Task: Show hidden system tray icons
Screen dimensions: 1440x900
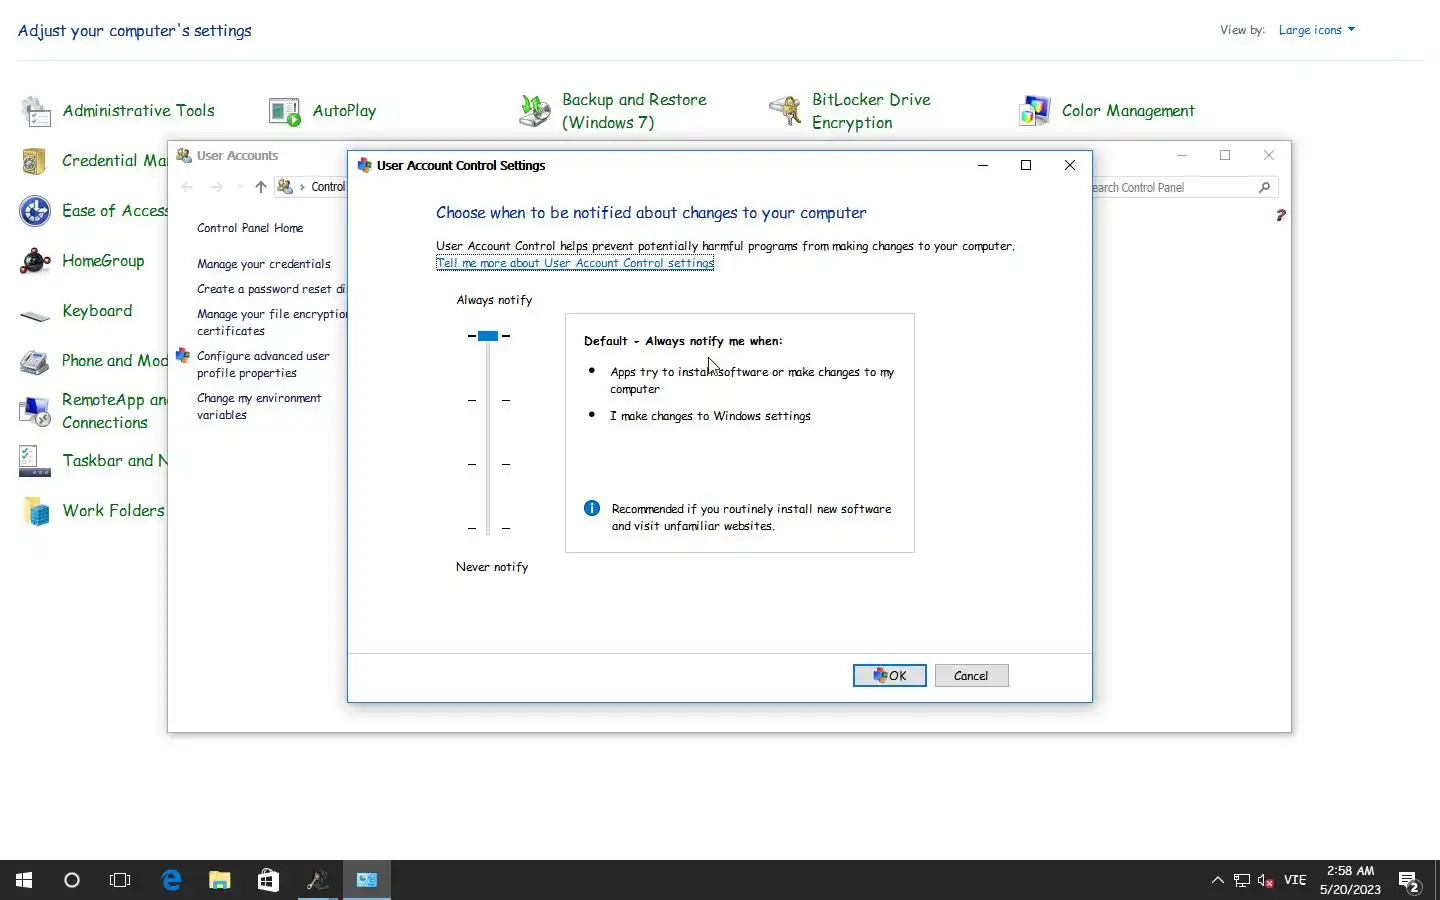Action: pyautogui.click(x=1217, y=881)
